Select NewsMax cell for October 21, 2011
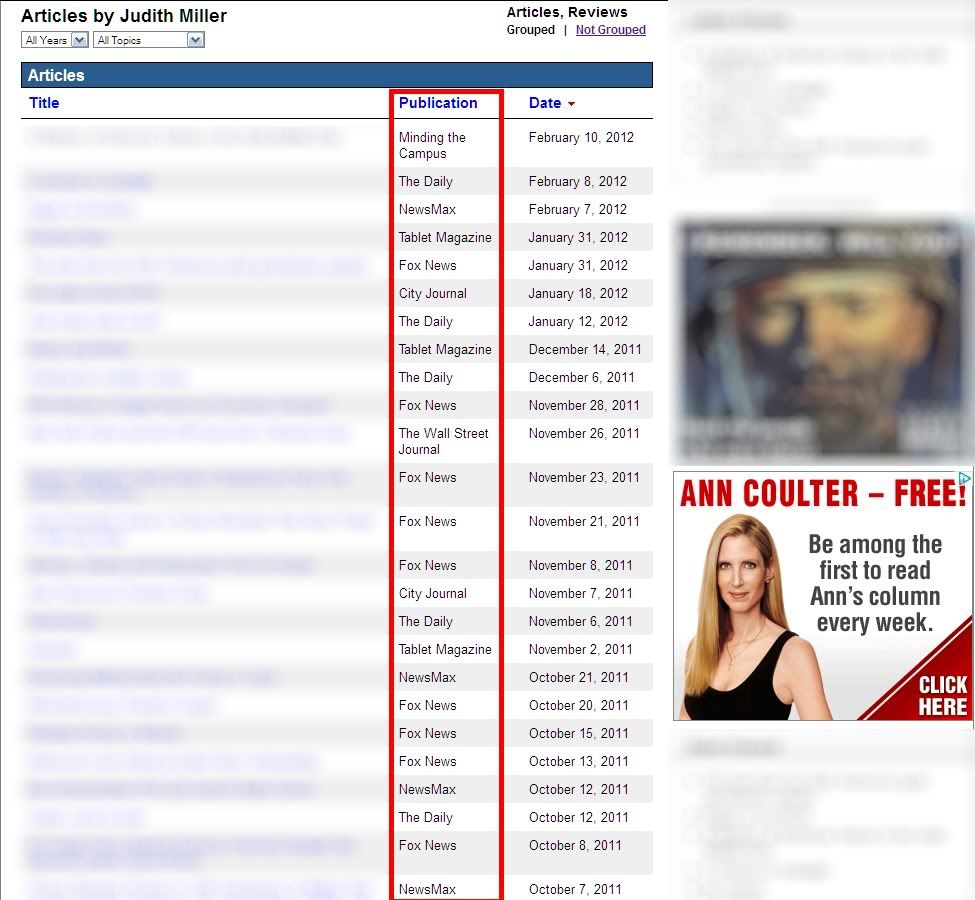Image resolution: width=975 pixels, height=900 pixels. (427, 678)
